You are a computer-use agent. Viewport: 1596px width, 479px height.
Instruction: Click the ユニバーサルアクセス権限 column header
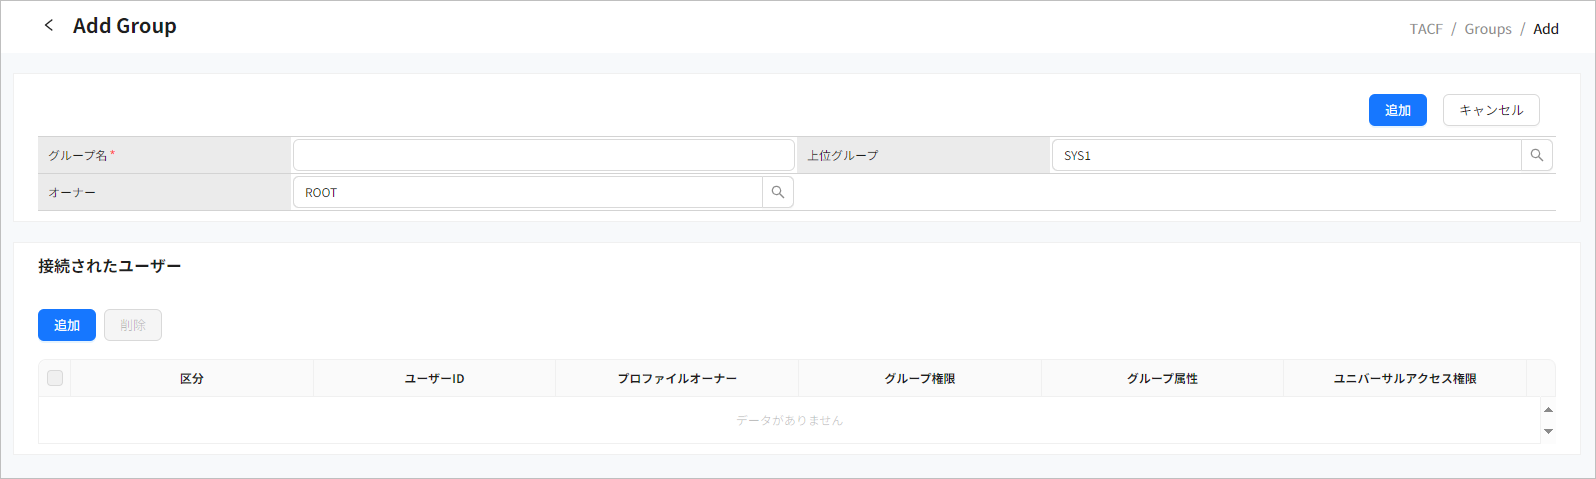pos(1404,379)
